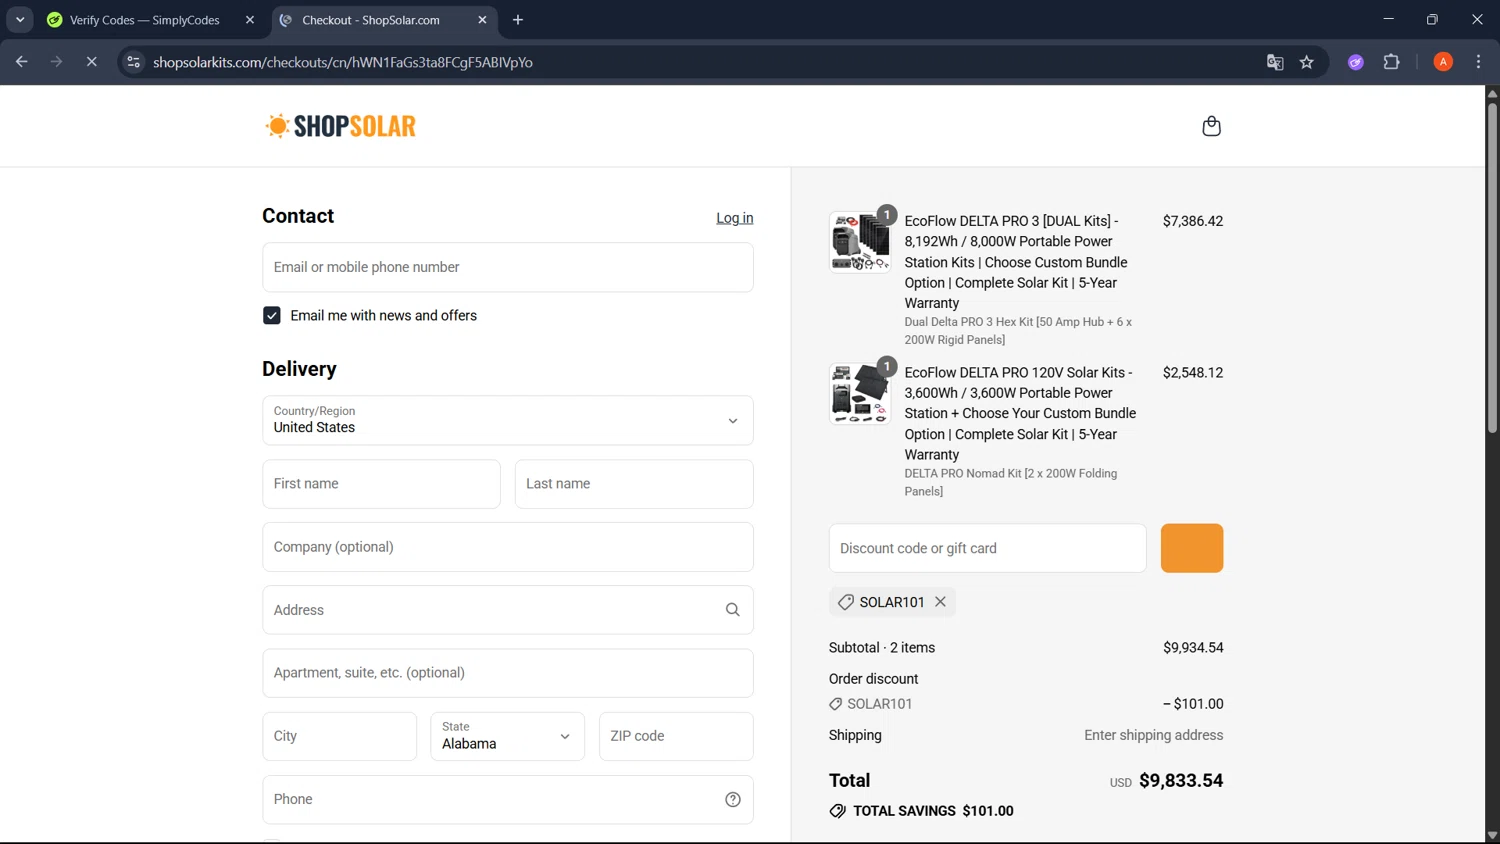This screenshot has height=844, width=1500.
Task: Toggle Email me with news and offers
Action: point(271,315)
